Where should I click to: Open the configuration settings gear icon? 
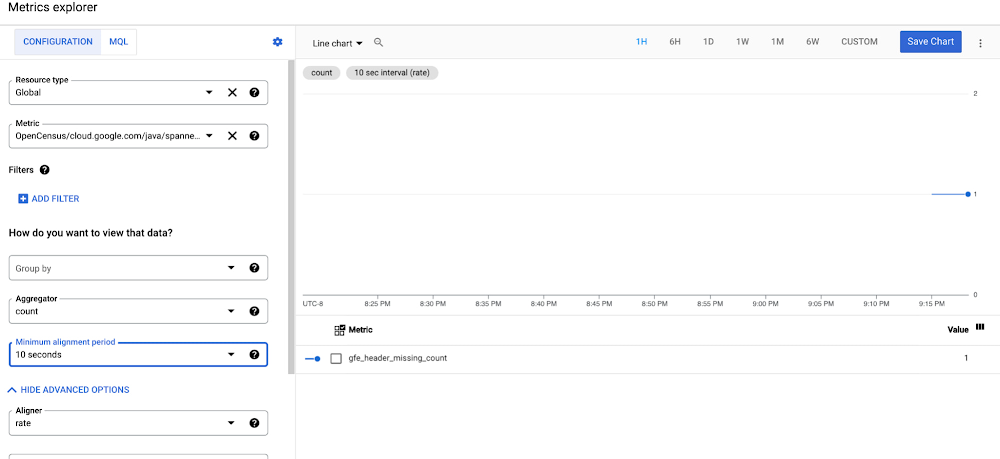point(277,42)
